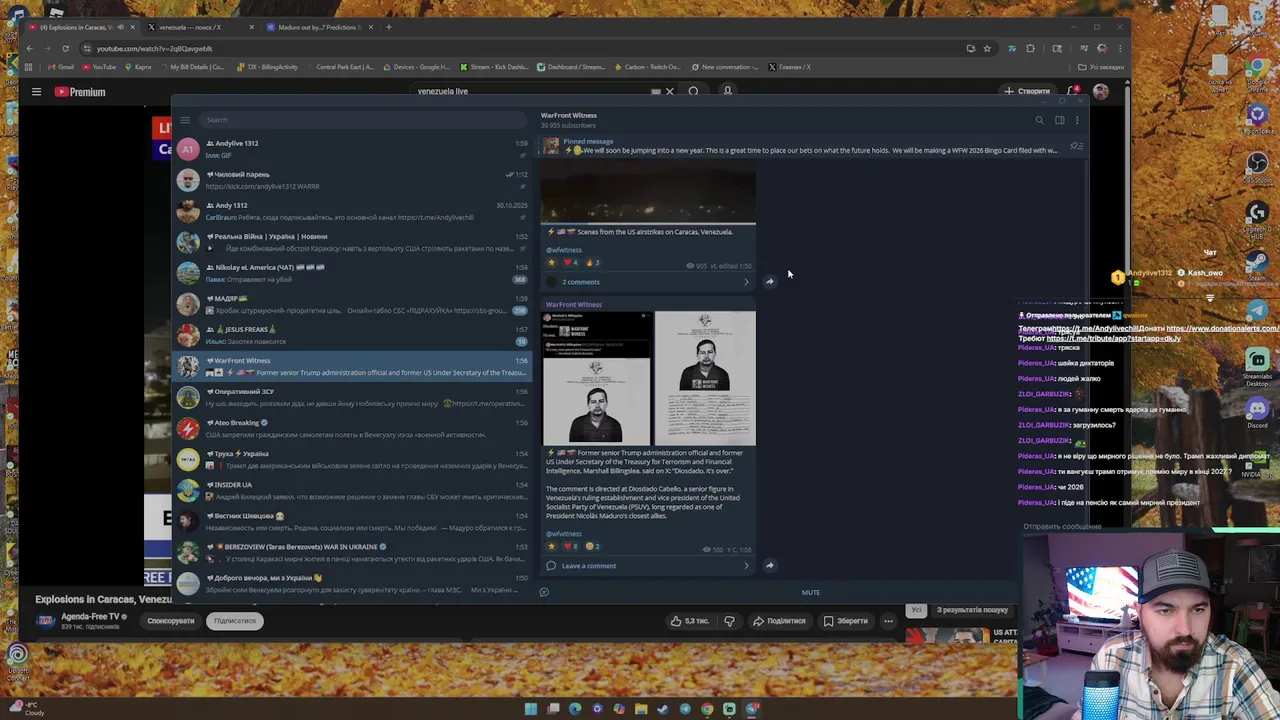Toggle Підписатися subscribe button
The image size is (1280, 720).
(235, 621)
